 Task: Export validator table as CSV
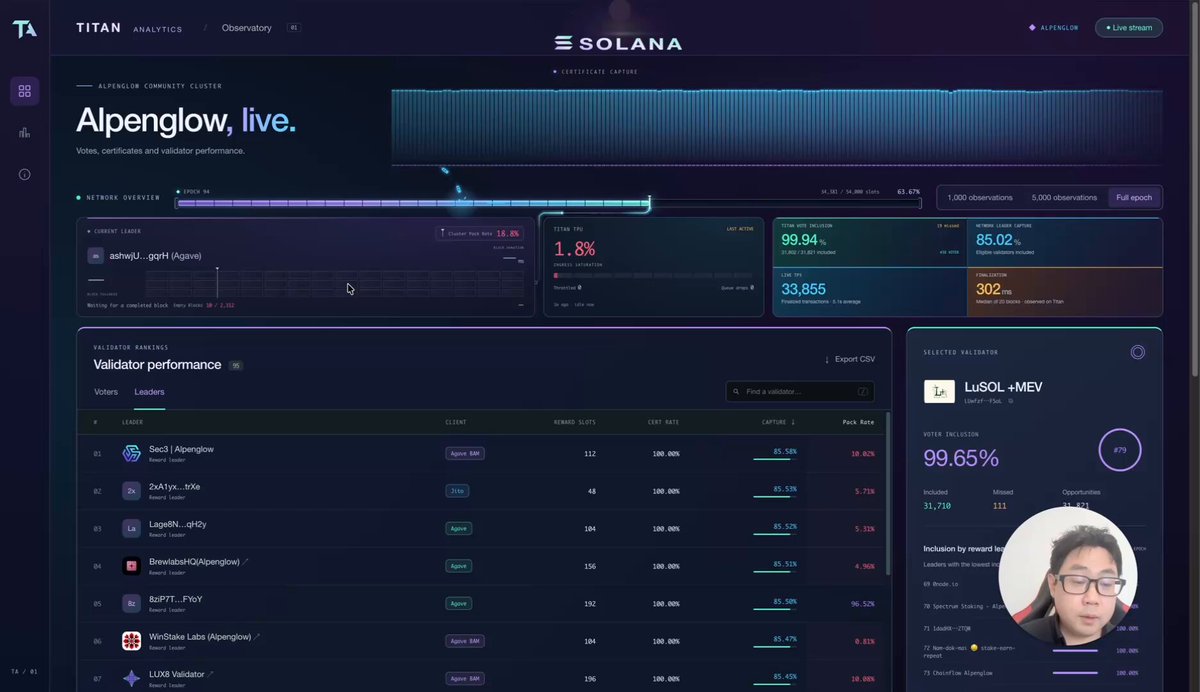pyautogui.click(x=850, y=359)
